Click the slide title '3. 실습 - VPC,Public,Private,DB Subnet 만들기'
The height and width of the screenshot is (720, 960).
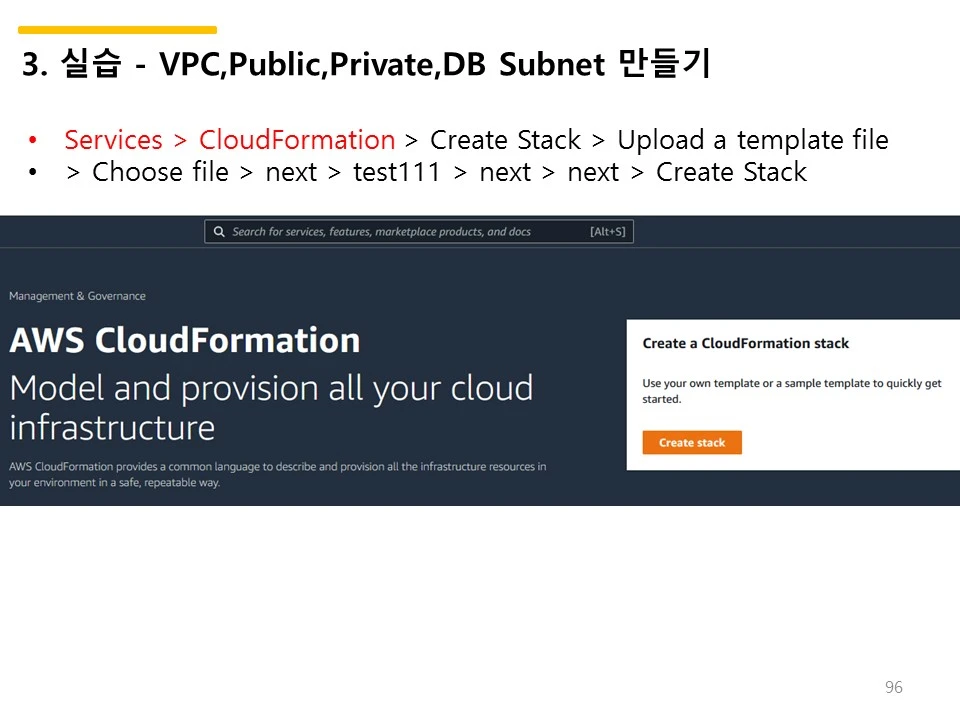coord(366,64)
